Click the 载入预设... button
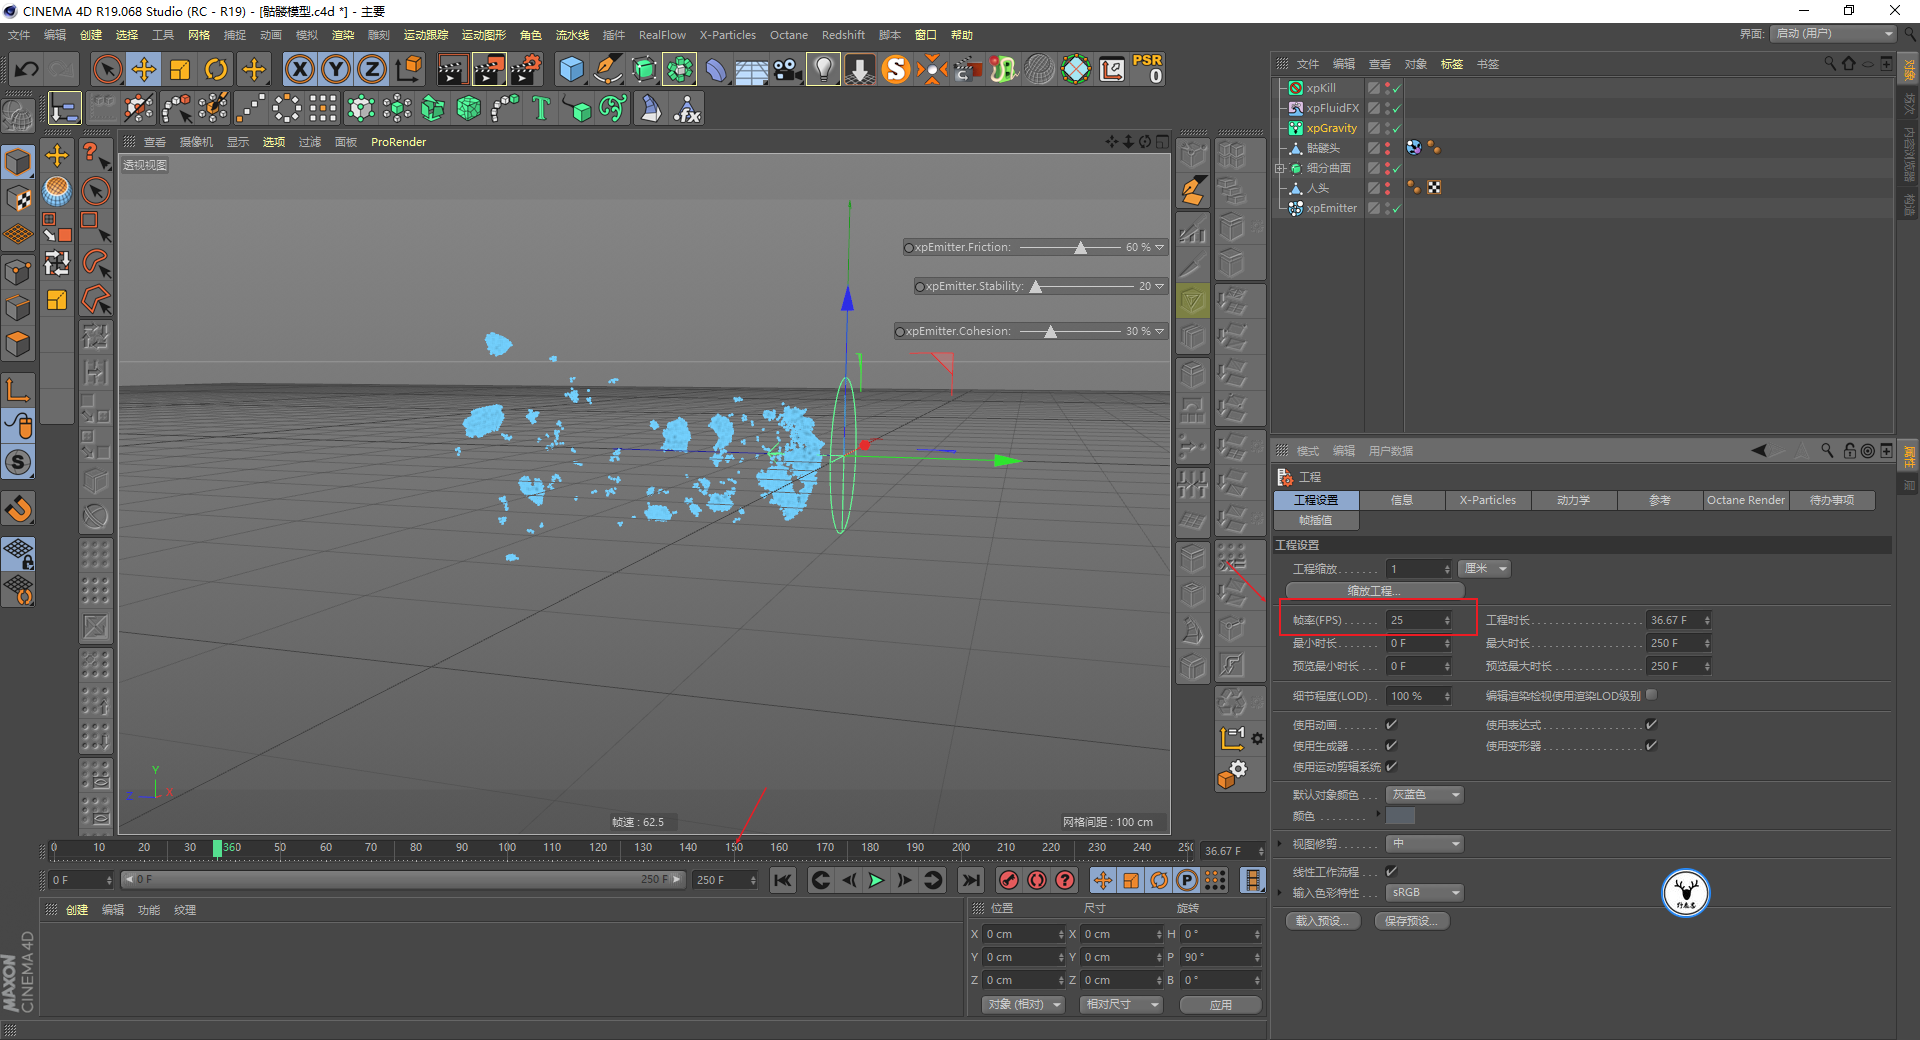 pyautogui.click(x=1323, y=921)
